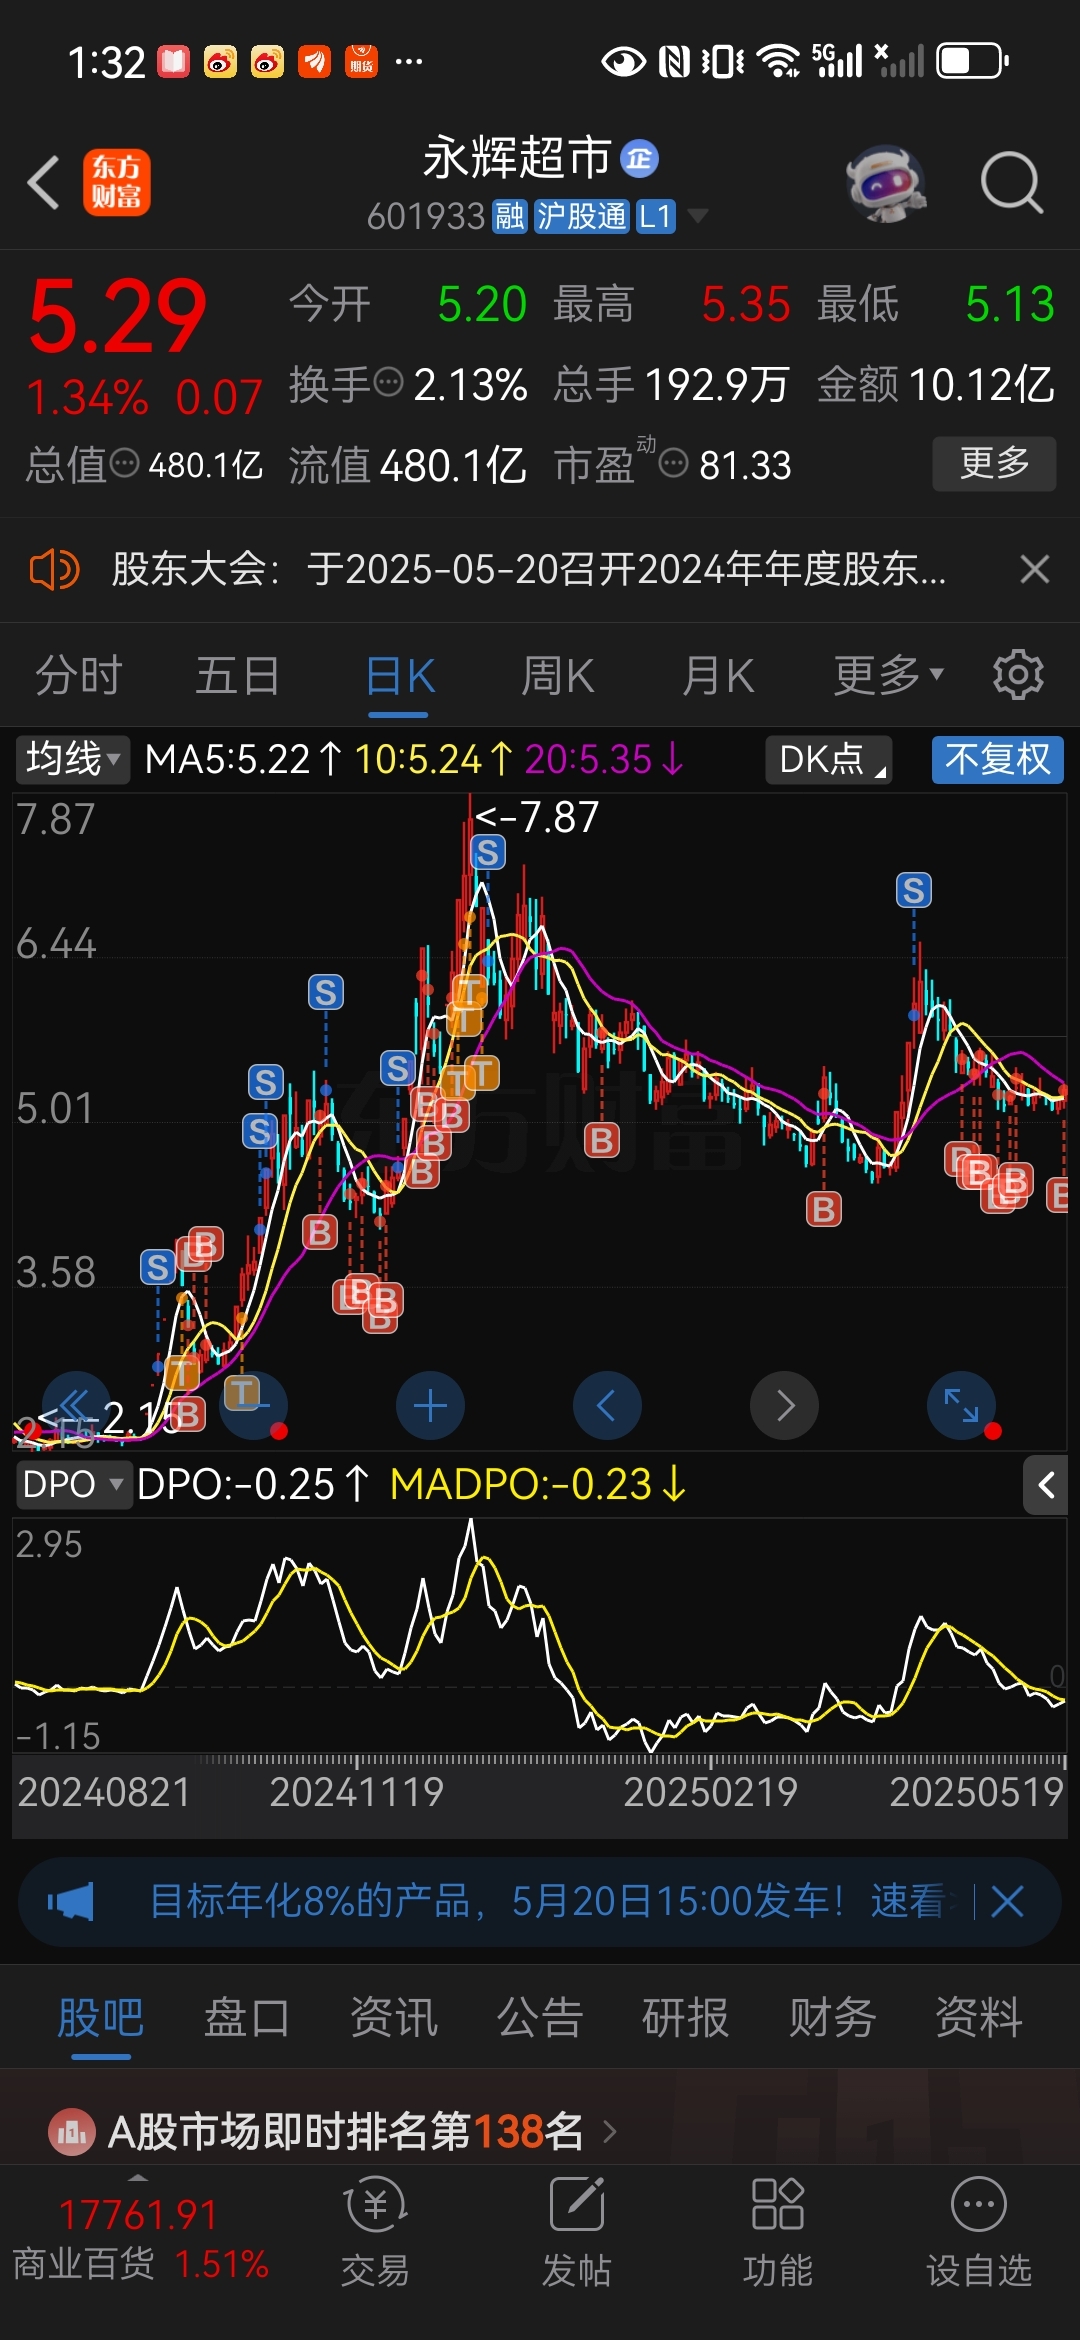
Task: Tap the chart zoom-in plus button
Action: click(430, 1406)
